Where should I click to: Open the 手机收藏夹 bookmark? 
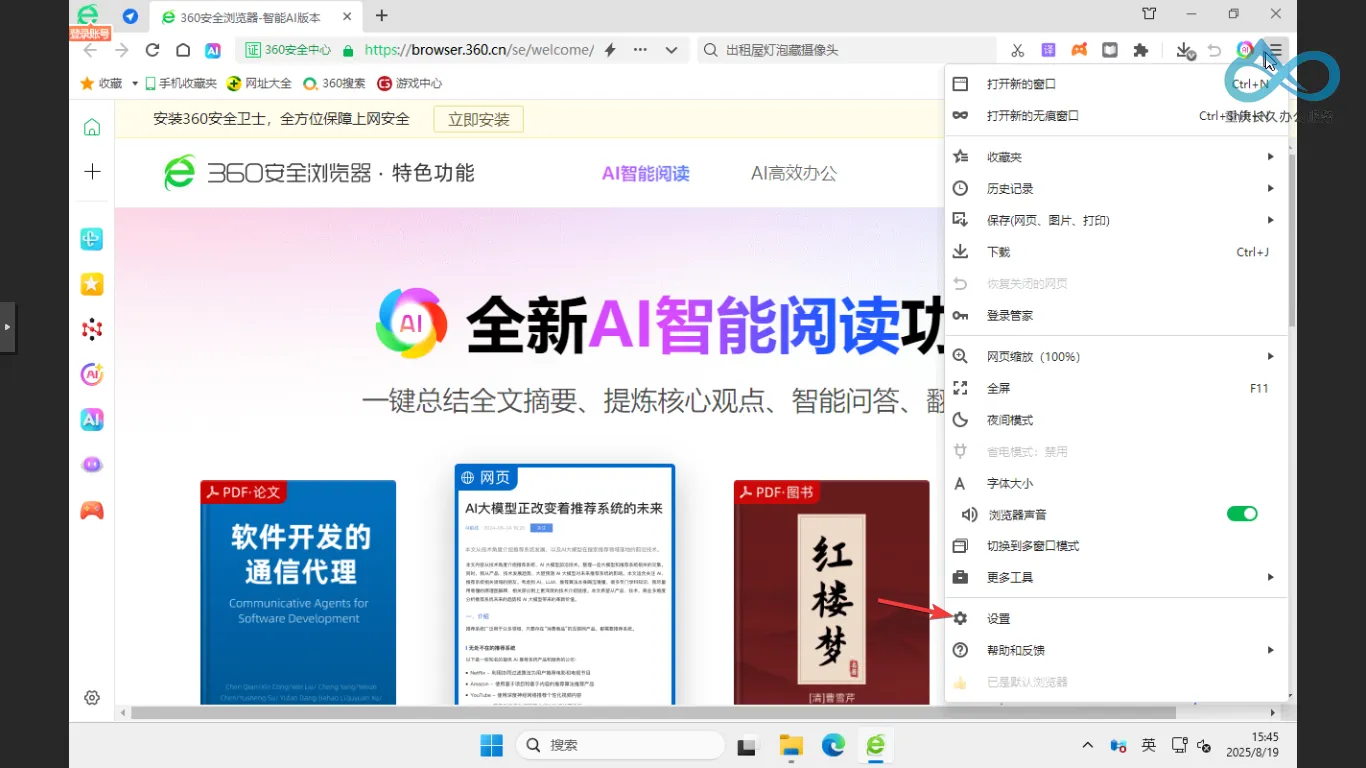click(x=181, y=83)
